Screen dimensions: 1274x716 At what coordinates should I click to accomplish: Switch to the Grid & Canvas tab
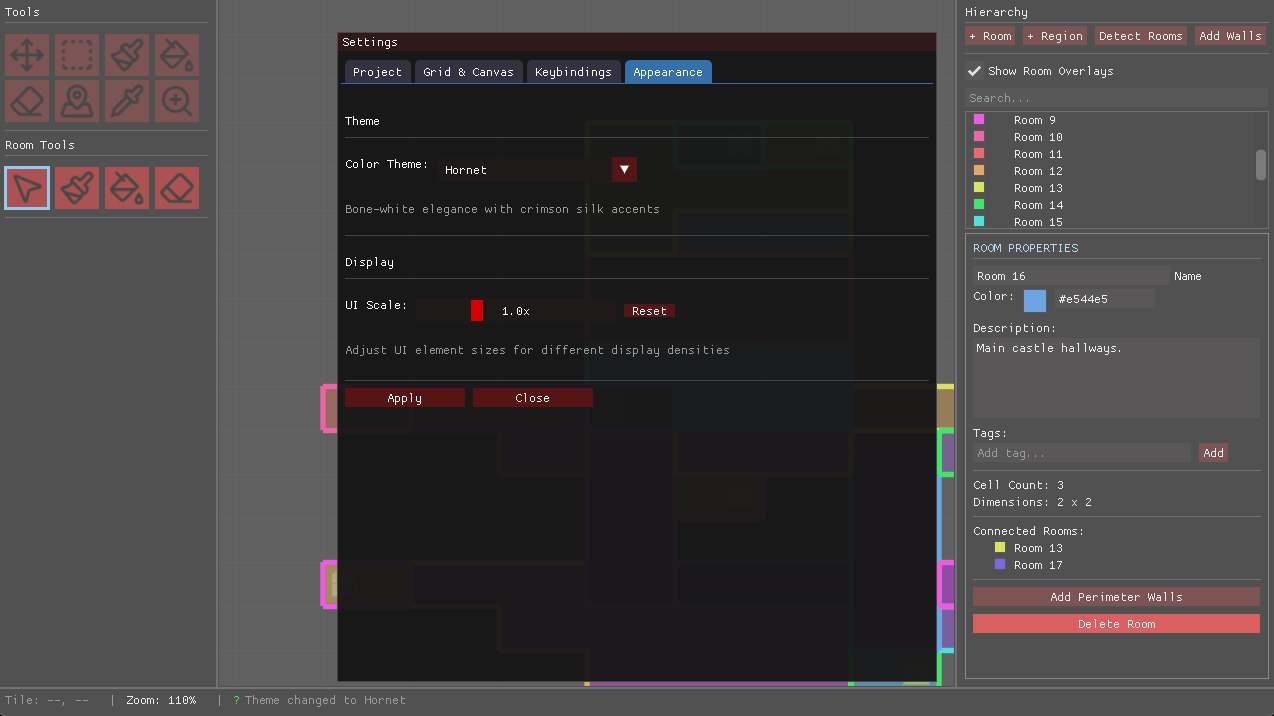coord(468,72)
